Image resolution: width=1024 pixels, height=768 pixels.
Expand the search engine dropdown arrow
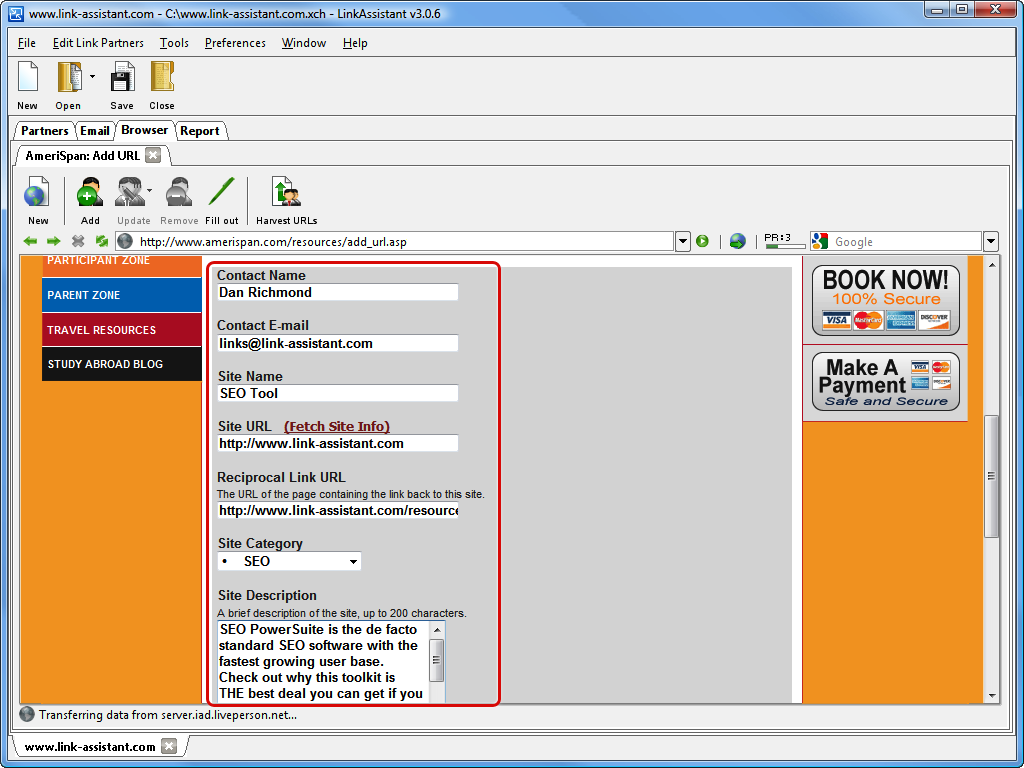(x=991, y=242)
